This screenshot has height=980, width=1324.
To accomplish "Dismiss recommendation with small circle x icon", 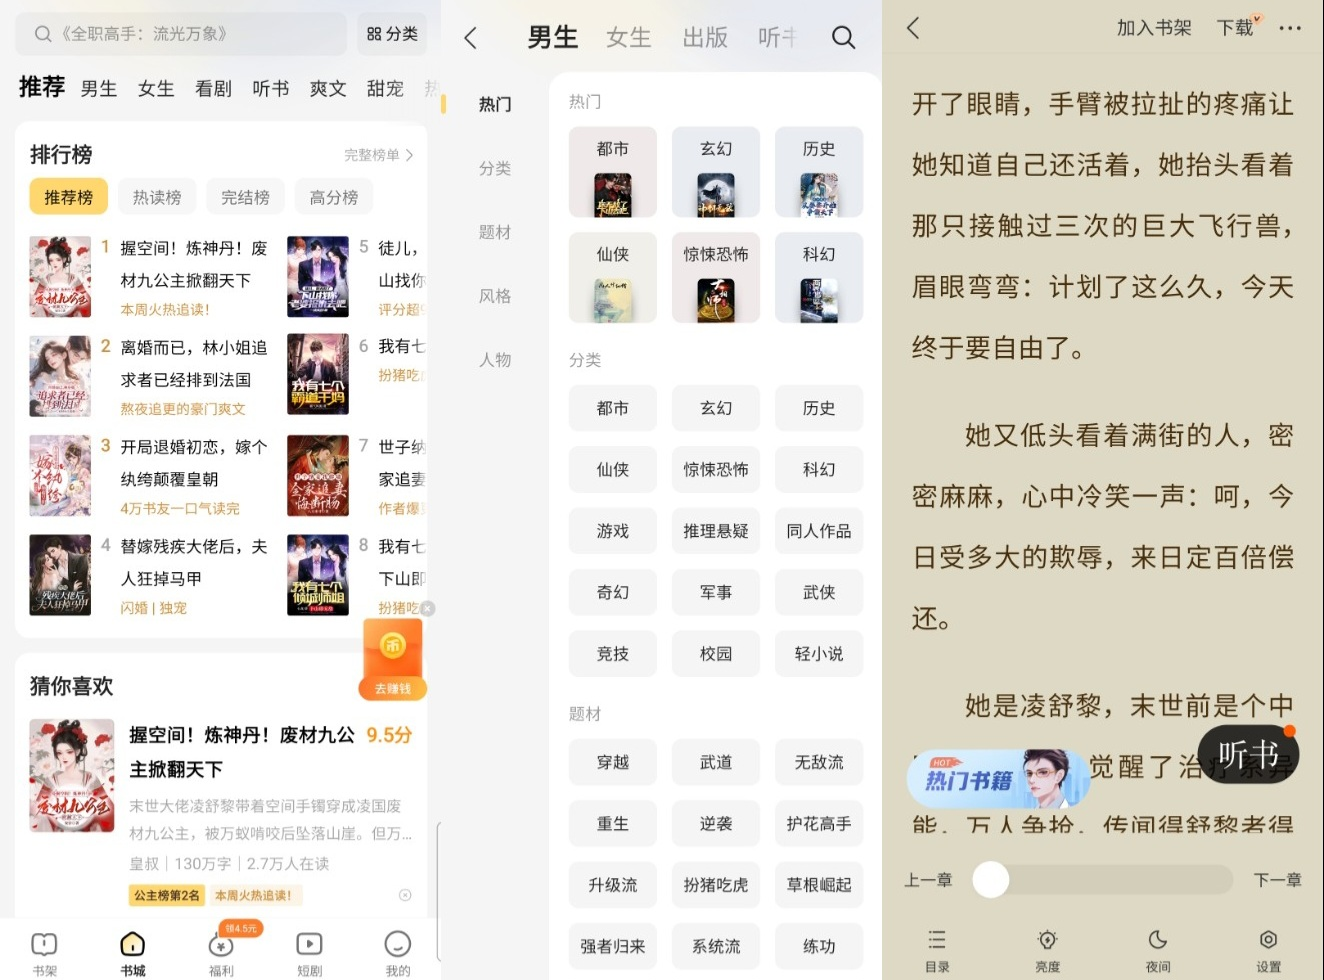I will pyautogui.click(x=405, y=895).
